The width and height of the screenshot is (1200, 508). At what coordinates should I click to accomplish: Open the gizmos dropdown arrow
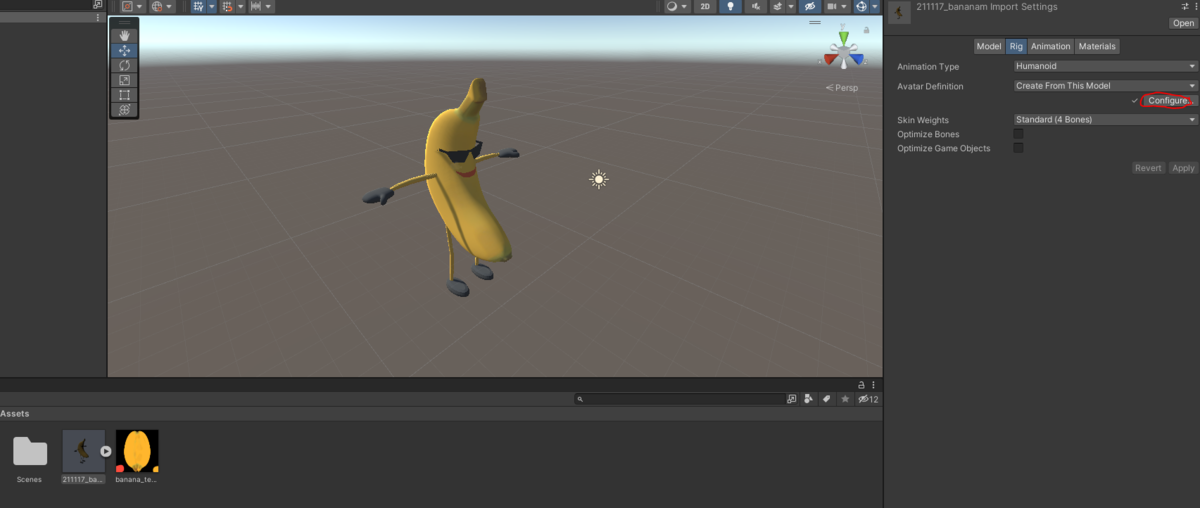(875, 6)
